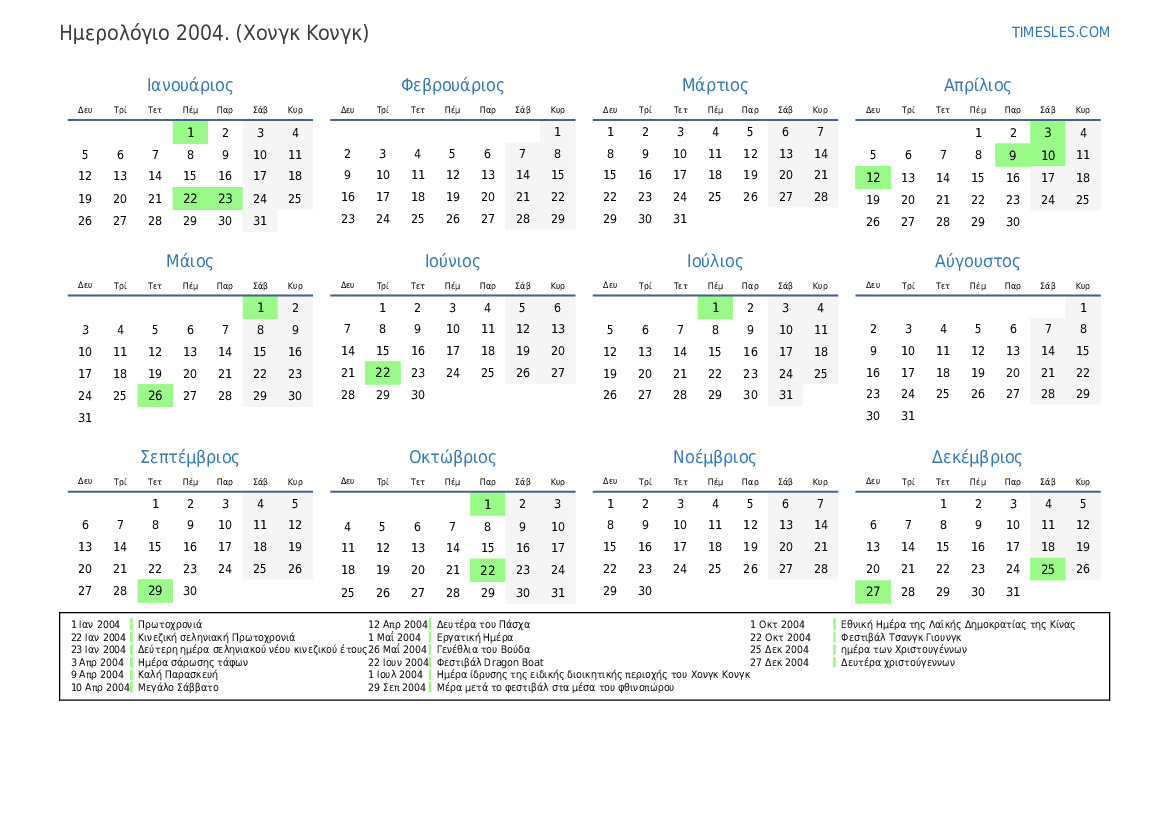Image resolution: width=1169 pixels, height=827 pixels.
Task: Select the Αύγουστος month heading
Action: click(977, 261)
